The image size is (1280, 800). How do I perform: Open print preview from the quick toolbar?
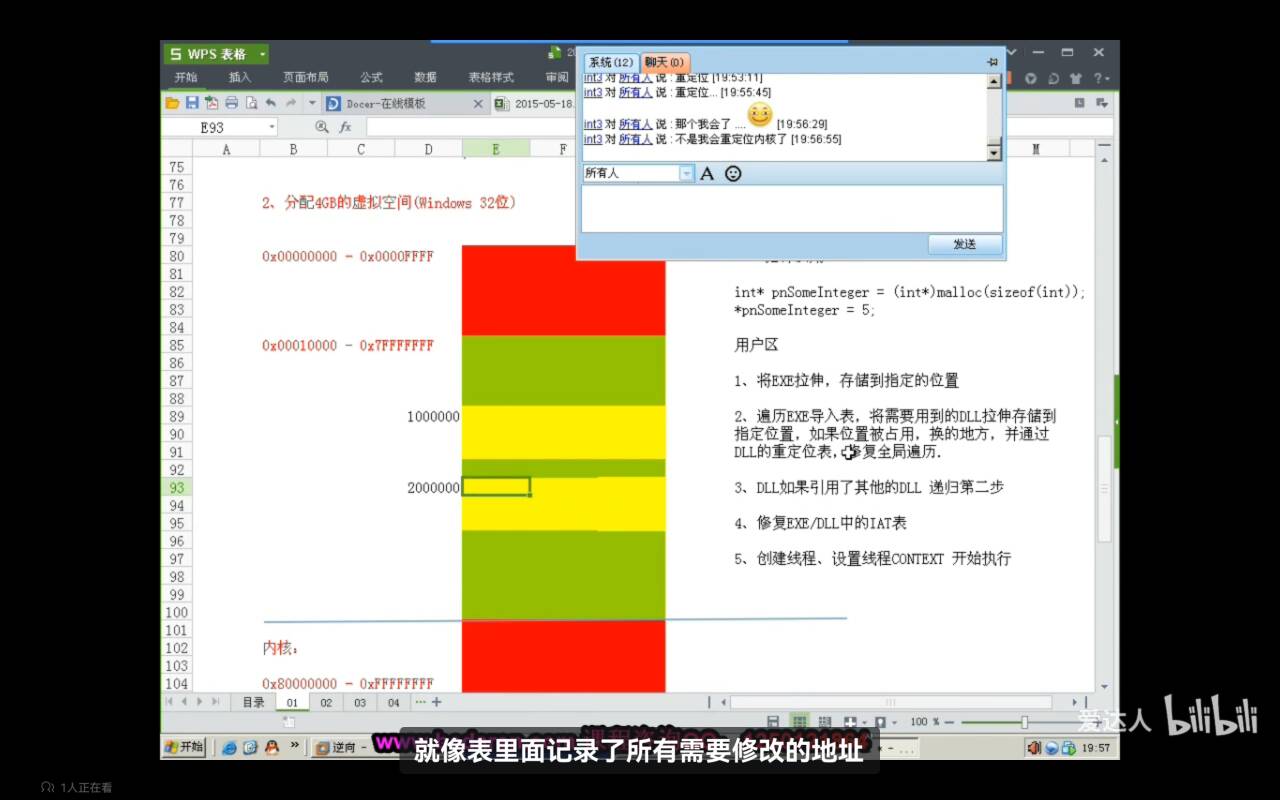point(252,103)
